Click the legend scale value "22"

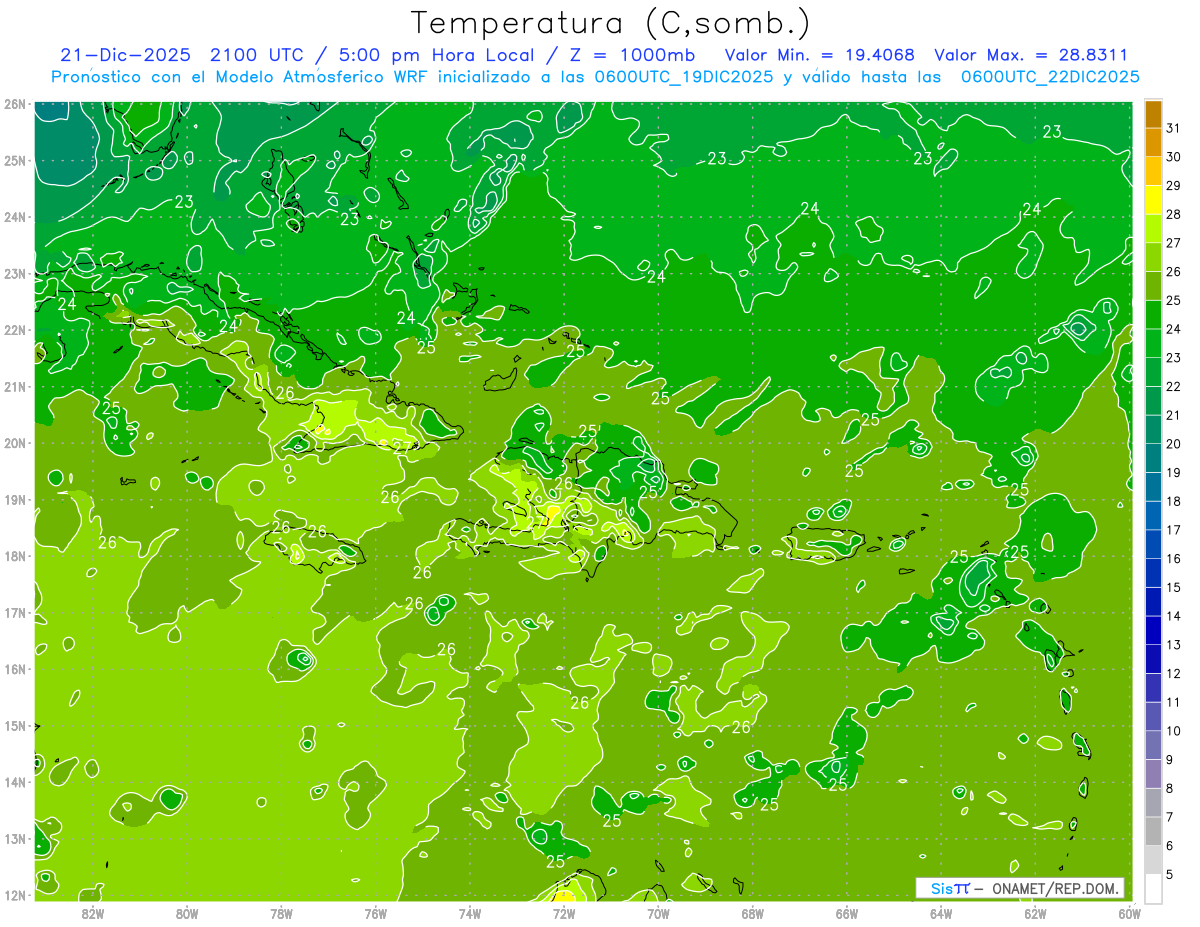coord(1173,387)
